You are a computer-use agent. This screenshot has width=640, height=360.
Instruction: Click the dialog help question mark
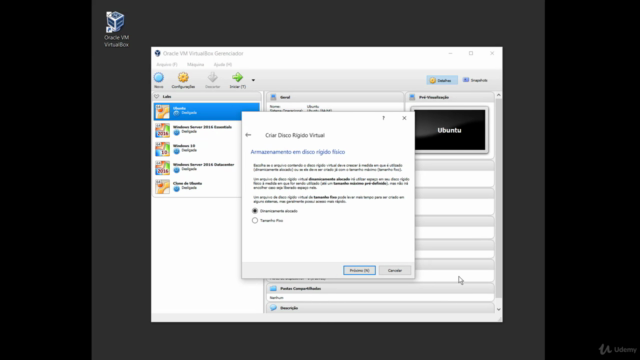(x=383, y=118)
